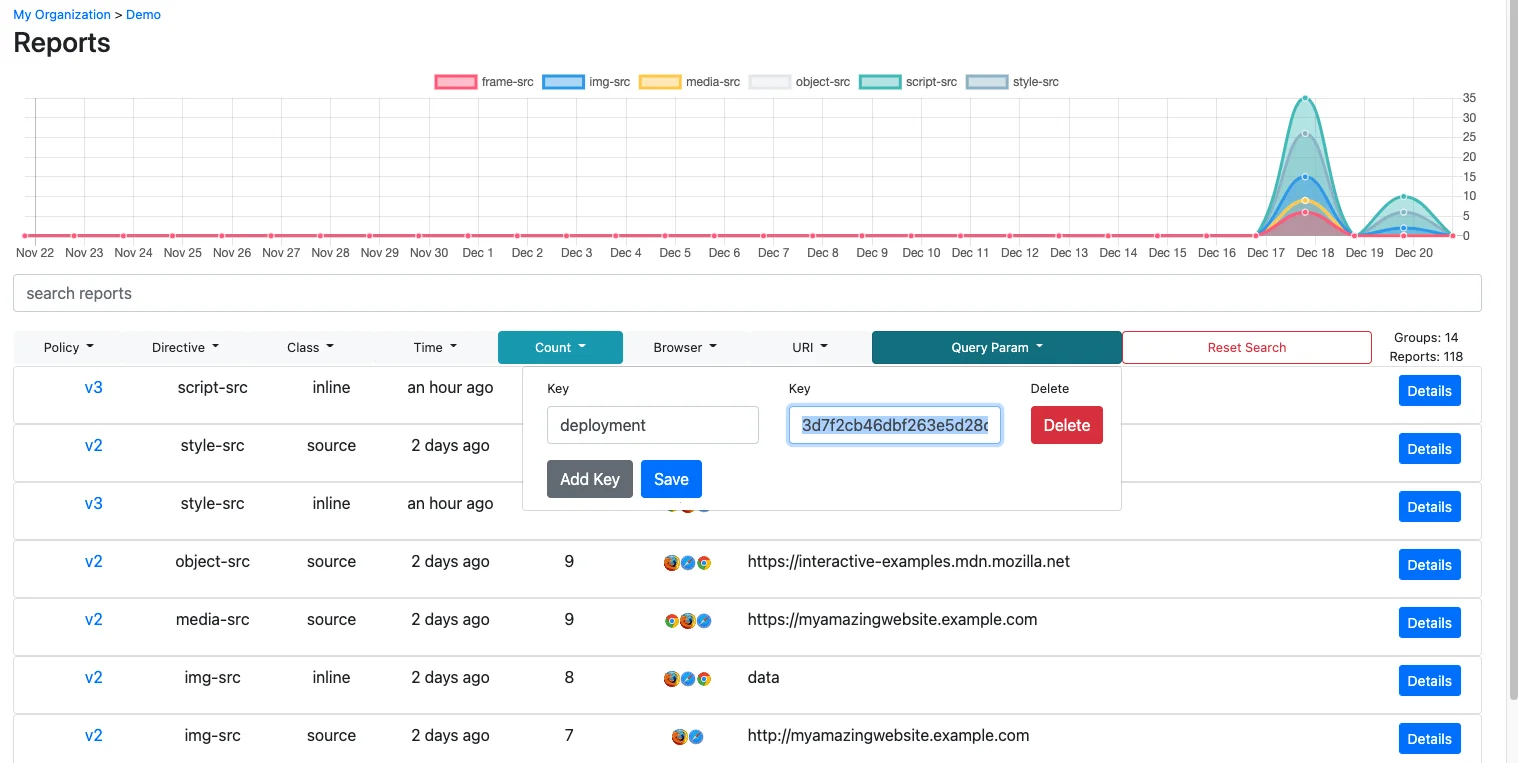The image size is (1518, 763).
Task: Click the Safari icon in the bottom img-src row
Action: (695, 736)
